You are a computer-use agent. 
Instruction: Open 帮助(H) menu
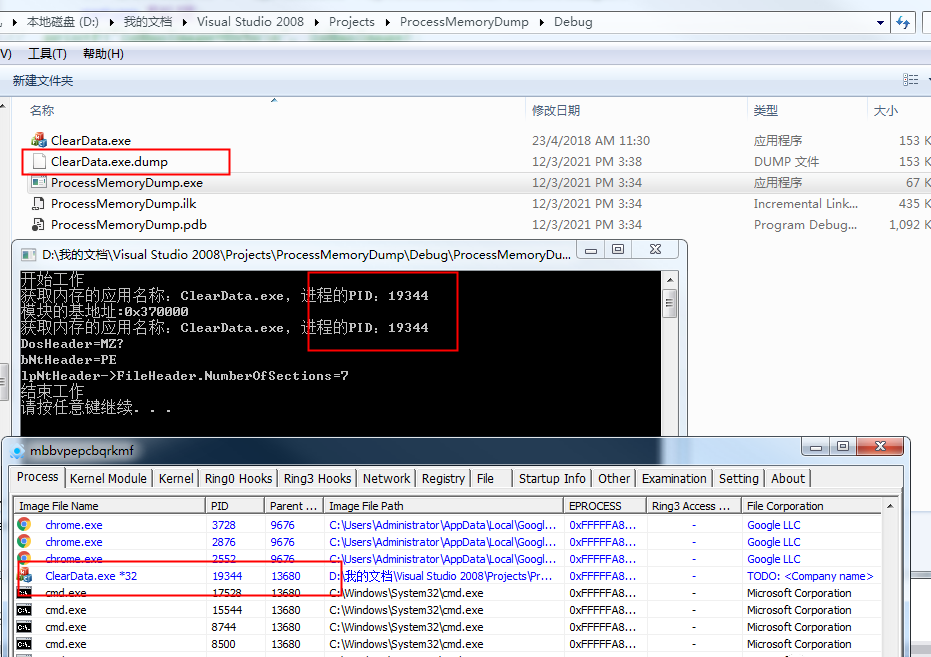pos(103,54)
